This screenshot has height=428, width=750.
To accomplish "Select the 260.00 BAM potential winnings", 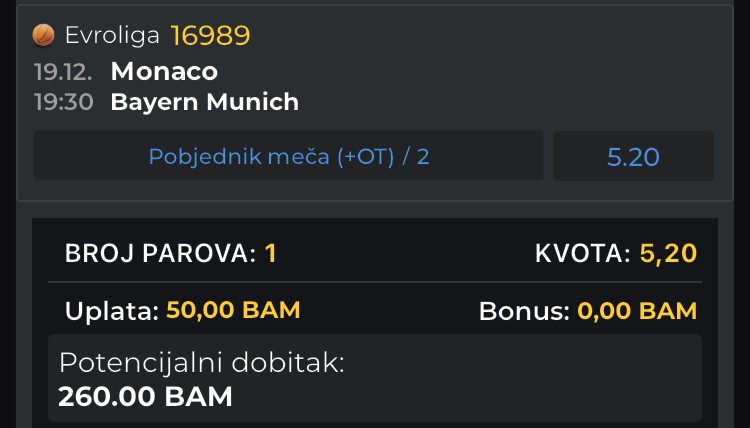I will pyautogui.click(x=145, y=397).
